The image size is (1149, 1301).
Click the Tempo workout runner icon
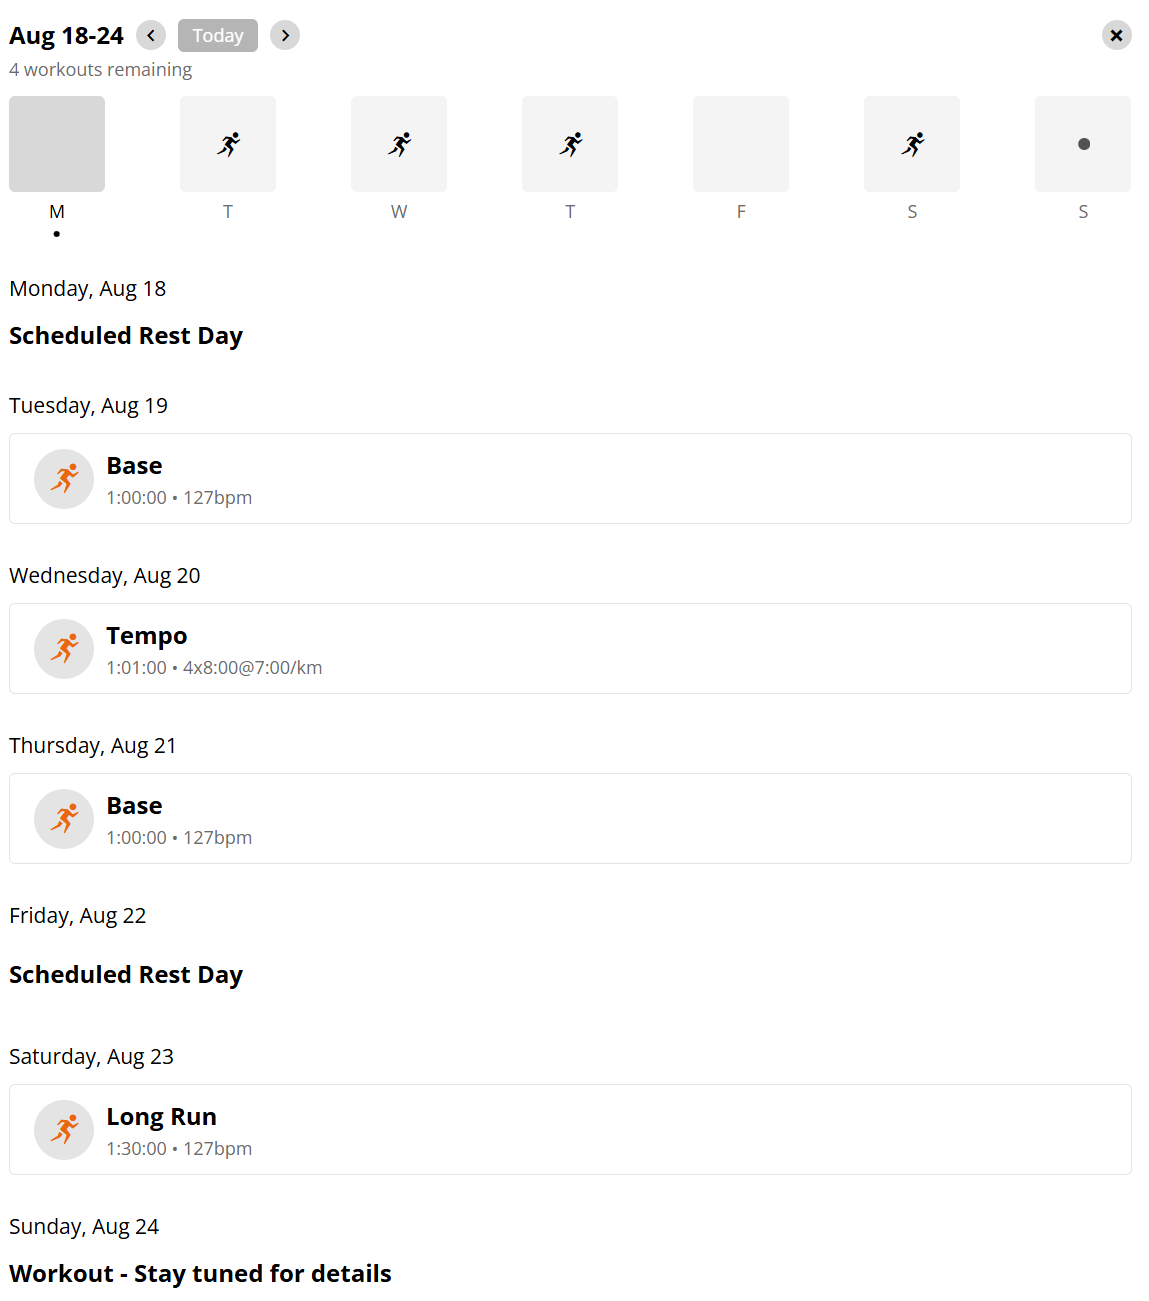(x=64, y=649)
